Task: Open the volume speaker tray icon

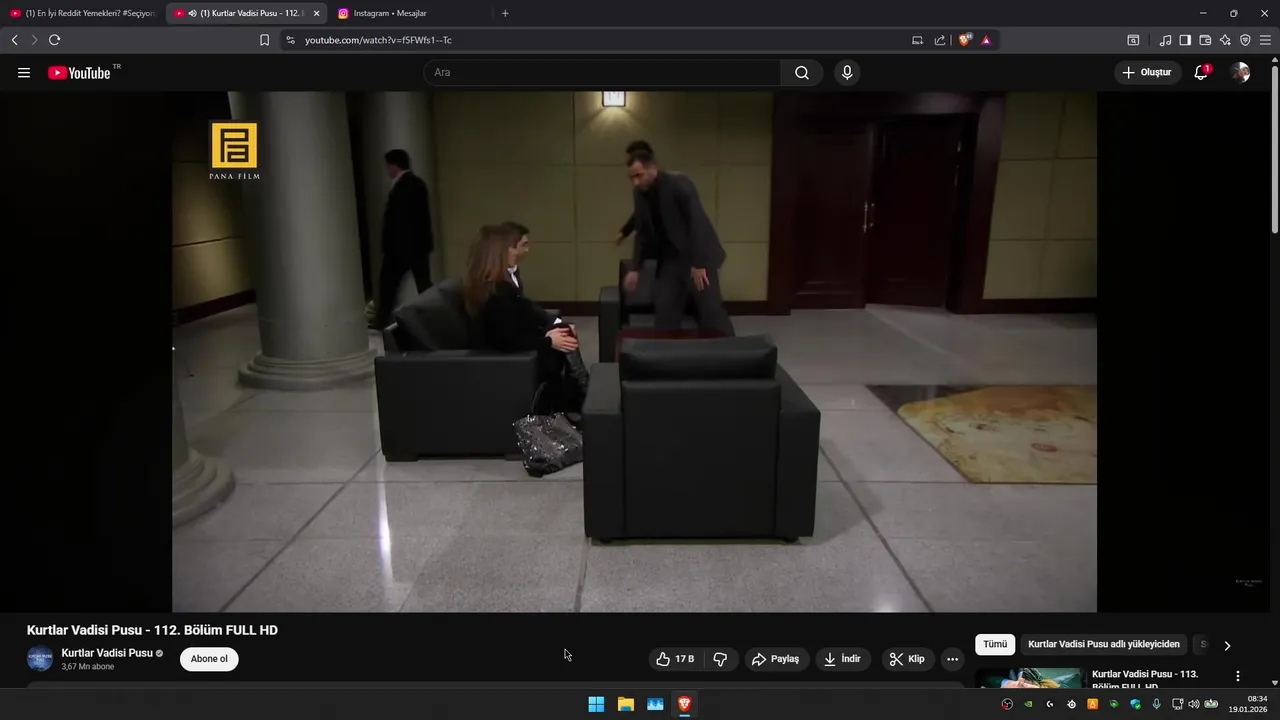Action: (x=1194, y=704)
